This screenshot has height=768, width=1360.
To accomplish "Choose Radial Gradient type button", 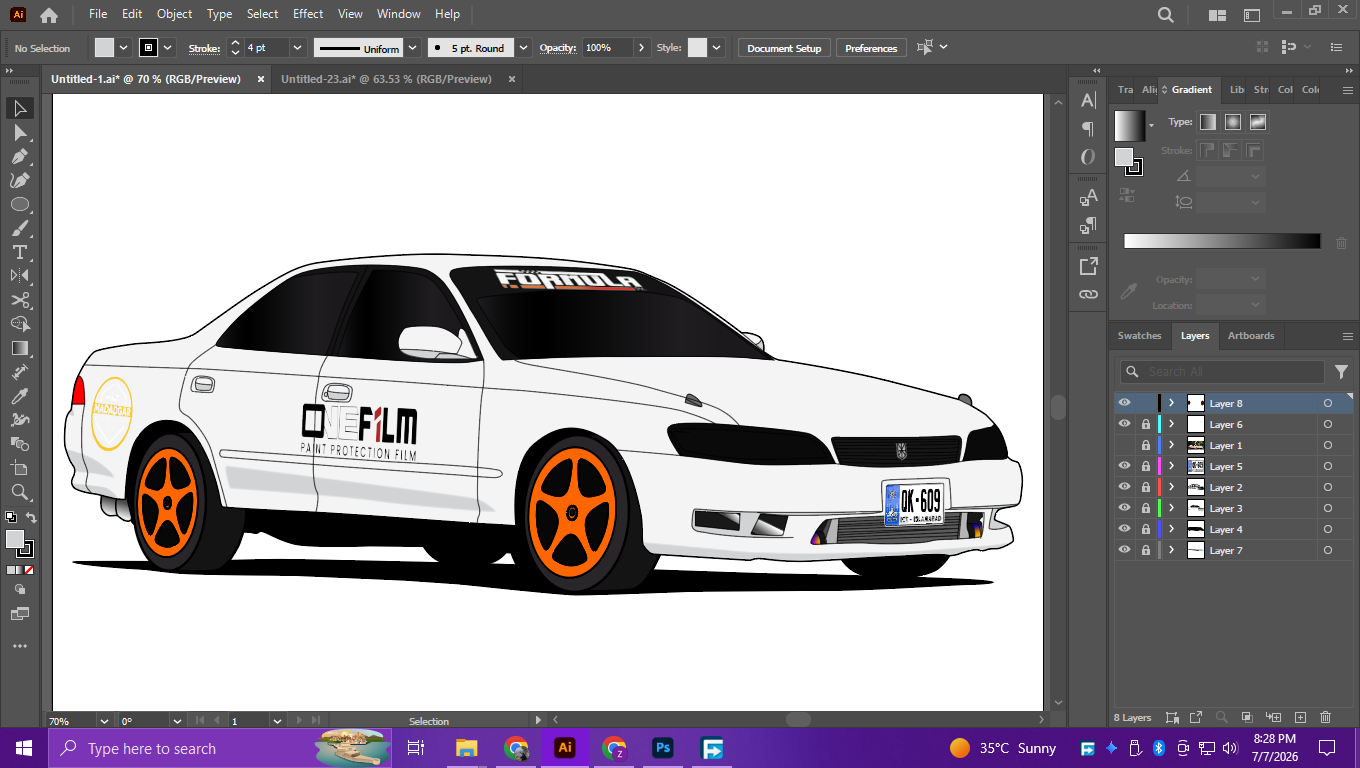I will coord(1233,122).
